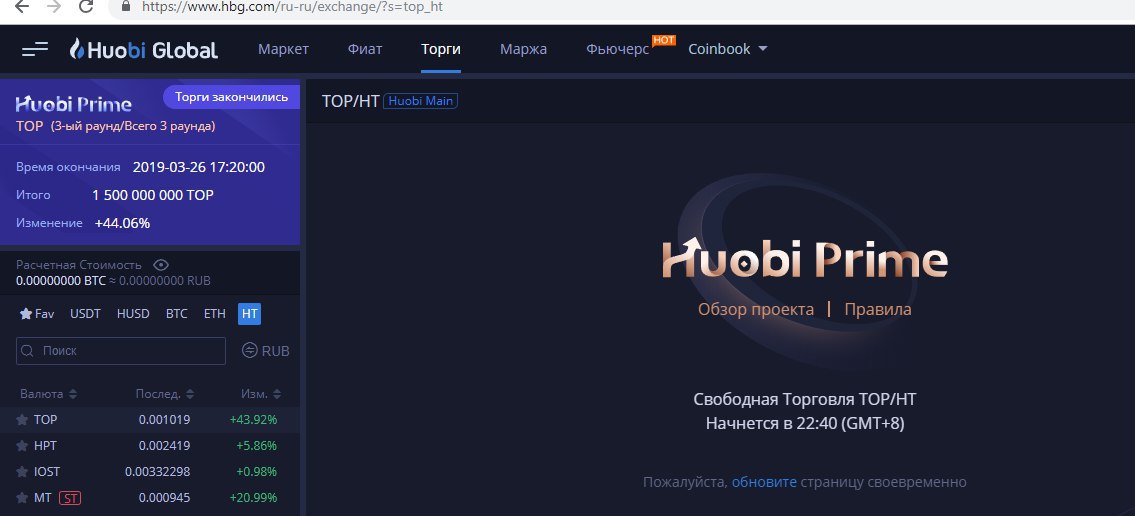Select the IOST row in pair list
This screenshot has height=516, width=1135.
(150, 472)
